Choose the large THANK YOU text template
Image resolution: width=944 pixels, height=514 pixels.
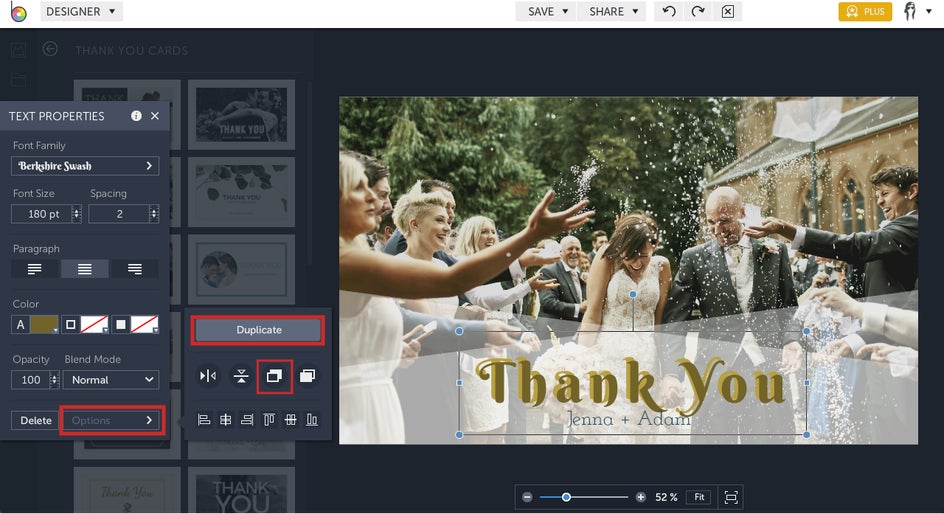pos(241,491)
